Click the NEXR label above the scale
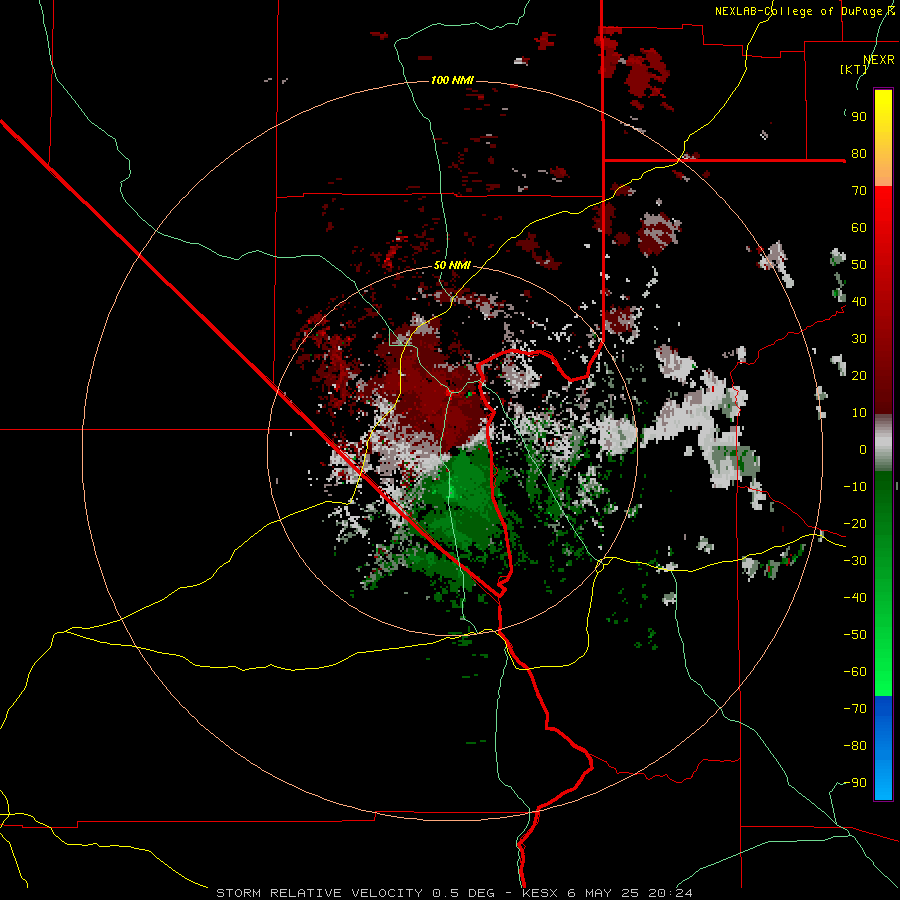900x900 pixels. [x=879, y=60]
